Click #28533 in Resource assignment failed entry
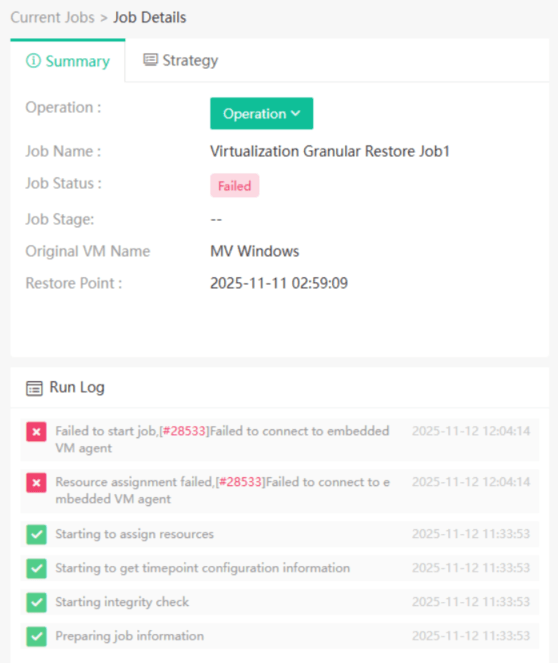 (x=241, y=482)
